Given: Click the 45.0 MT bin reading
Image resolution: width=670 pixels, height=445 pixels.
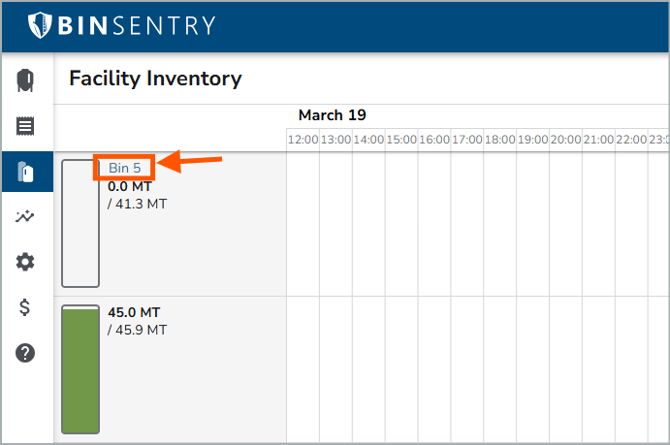Looking at the screenshot, I should tap(134, 312).
